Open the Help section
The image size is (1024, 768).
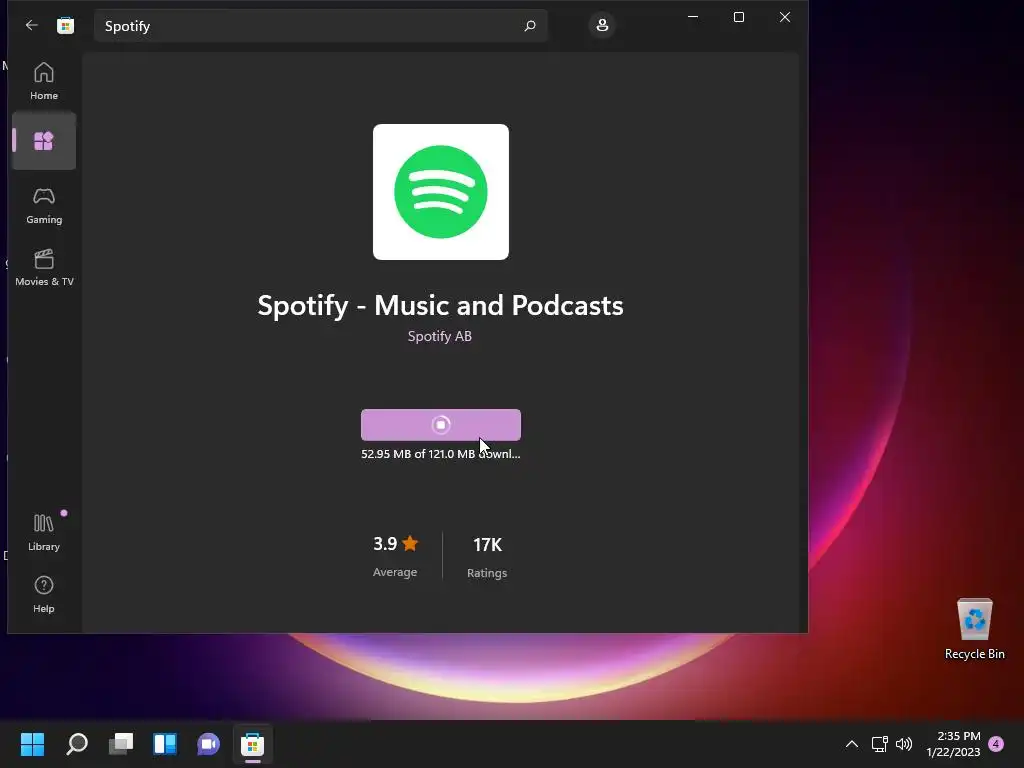44,594
